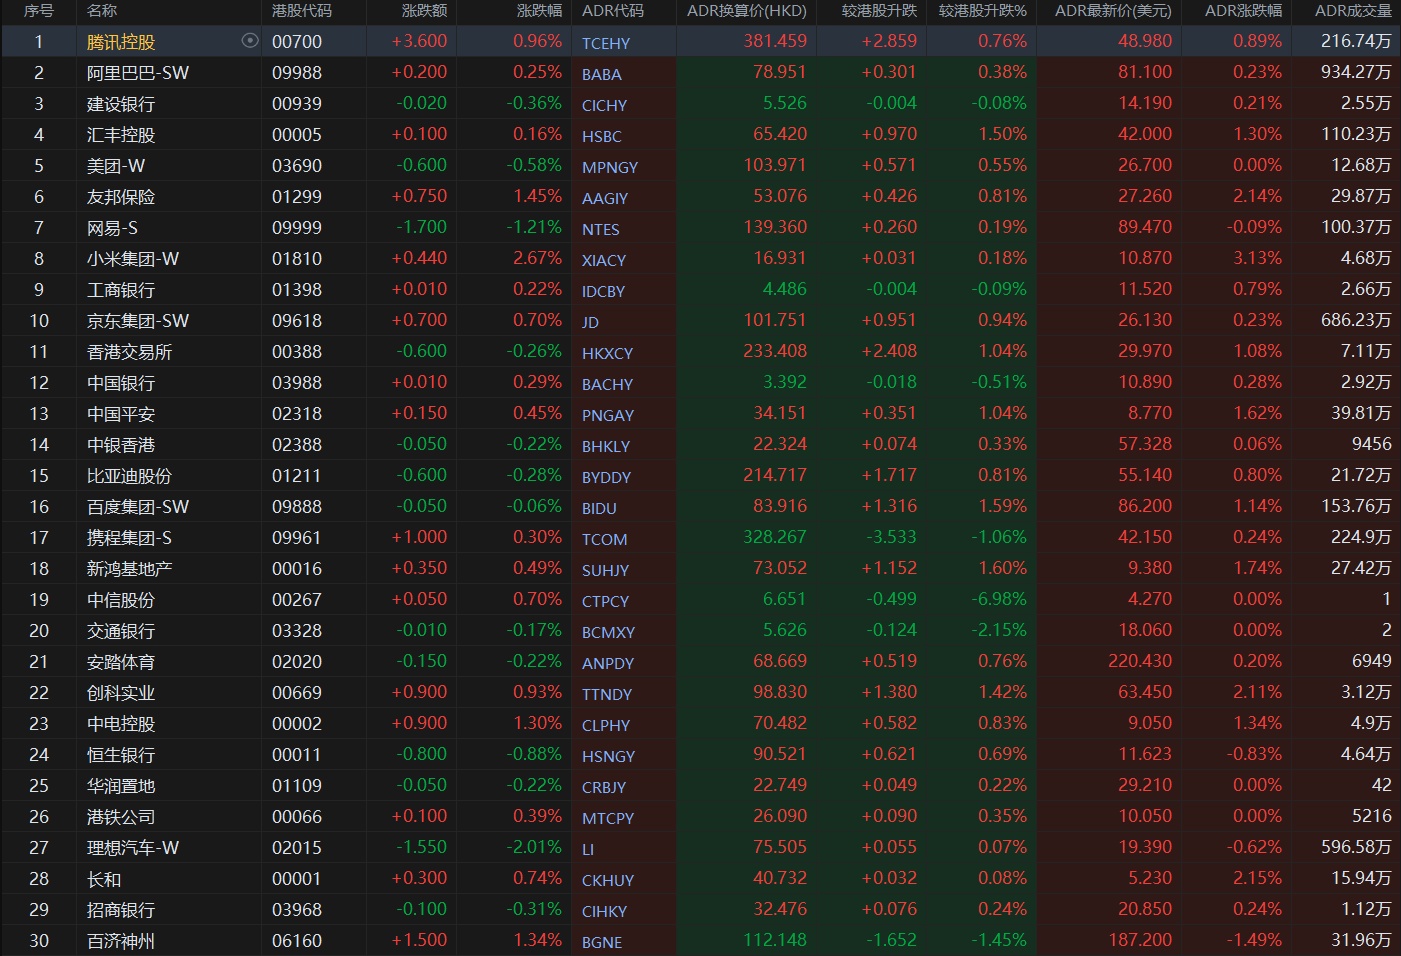Click the NTES ADR code
Image resolution: width=1401 pixels, height=956 pixels.
point(601,229)
